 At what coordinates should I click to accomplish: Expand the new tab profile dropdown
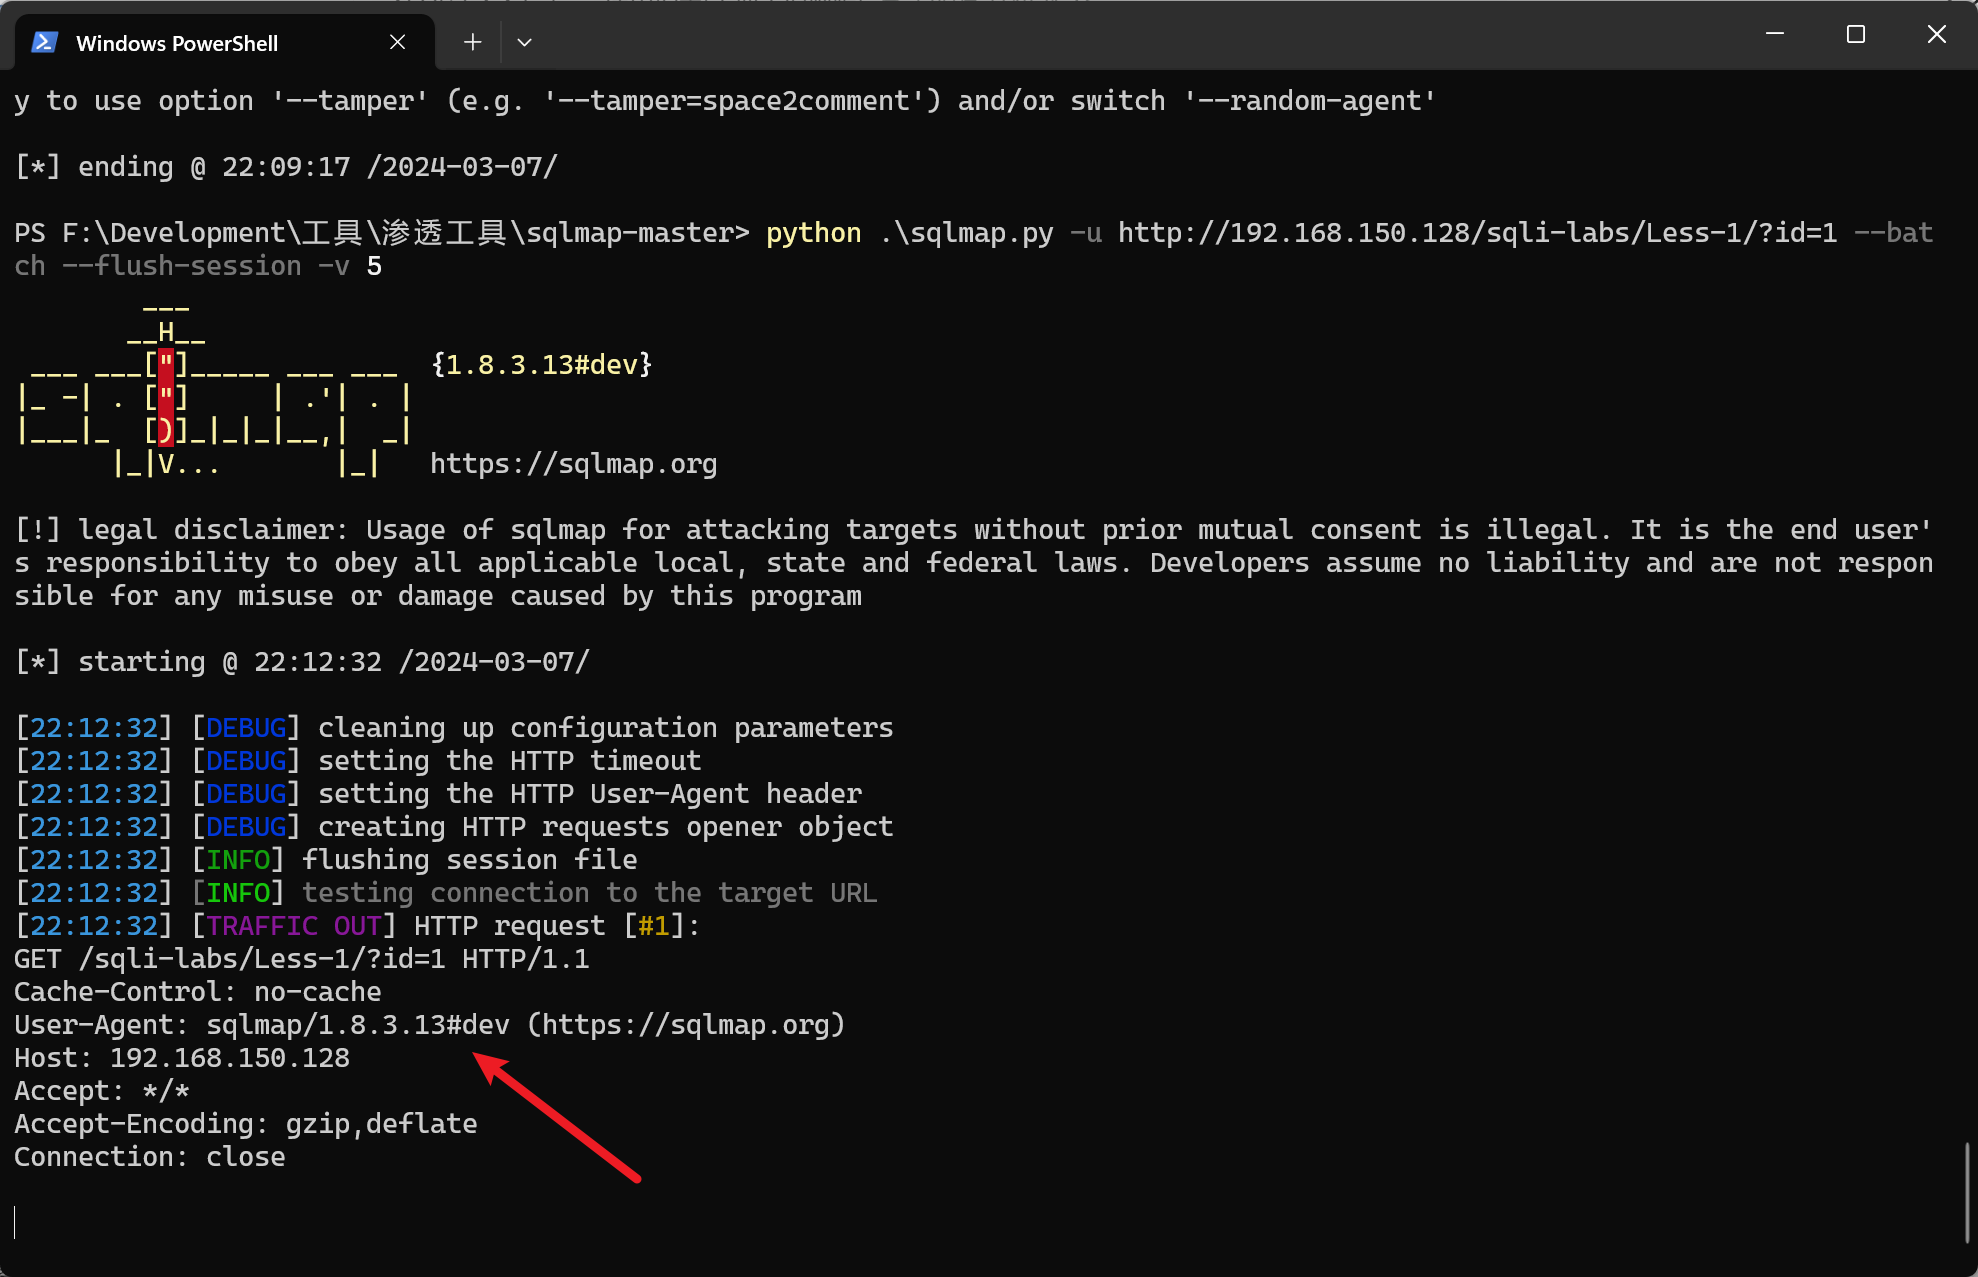pos(524,42)
